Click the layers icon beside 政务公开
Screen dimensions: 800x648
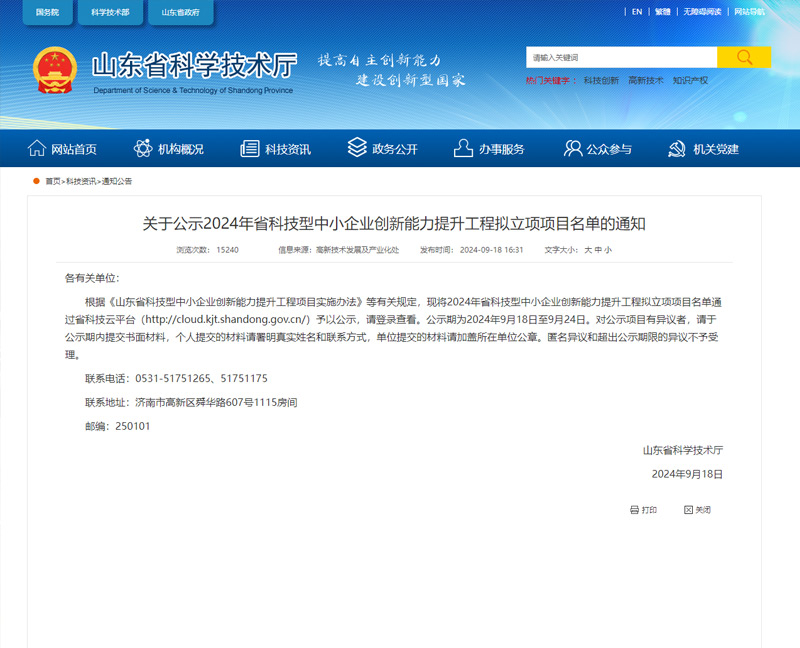357,147
